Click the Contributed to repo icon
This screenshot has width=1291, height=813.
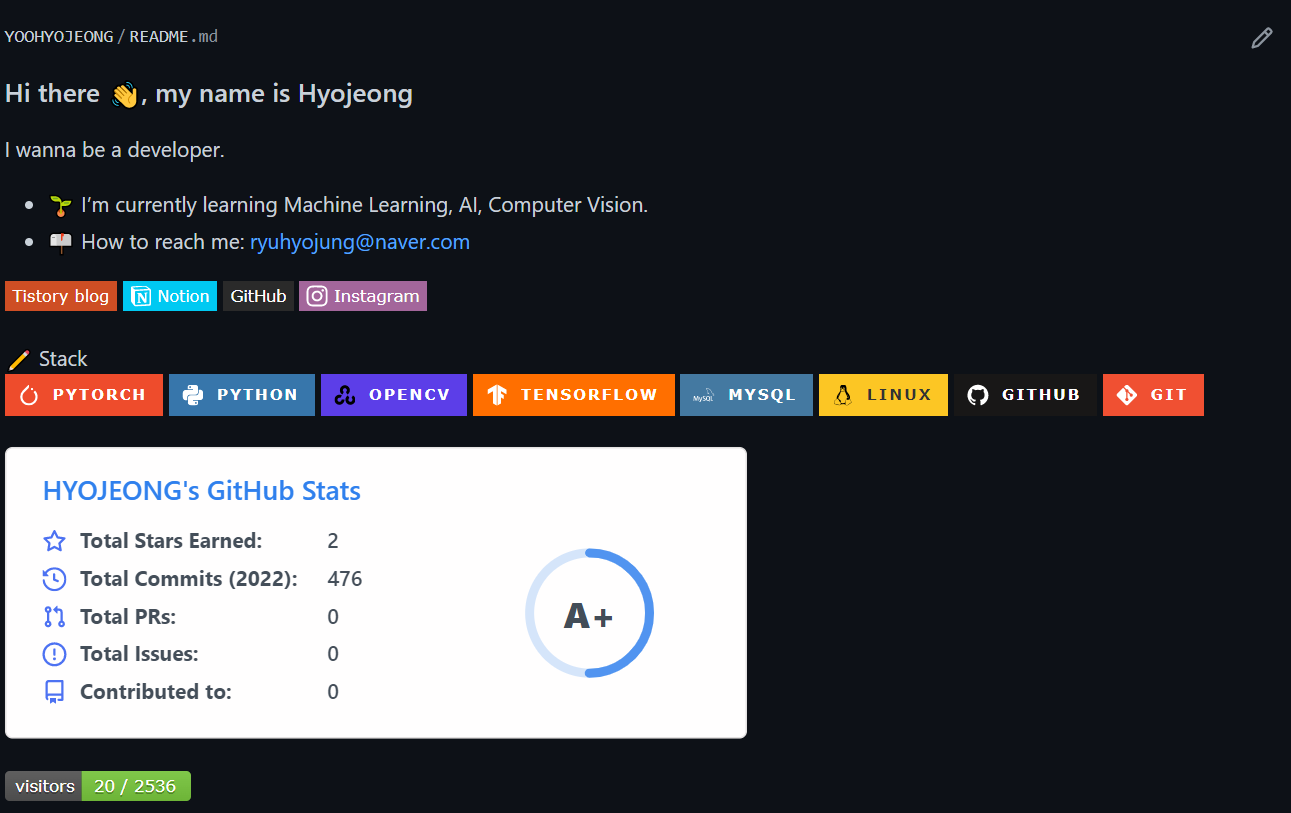pyautogui.click(x=54, y=692)
